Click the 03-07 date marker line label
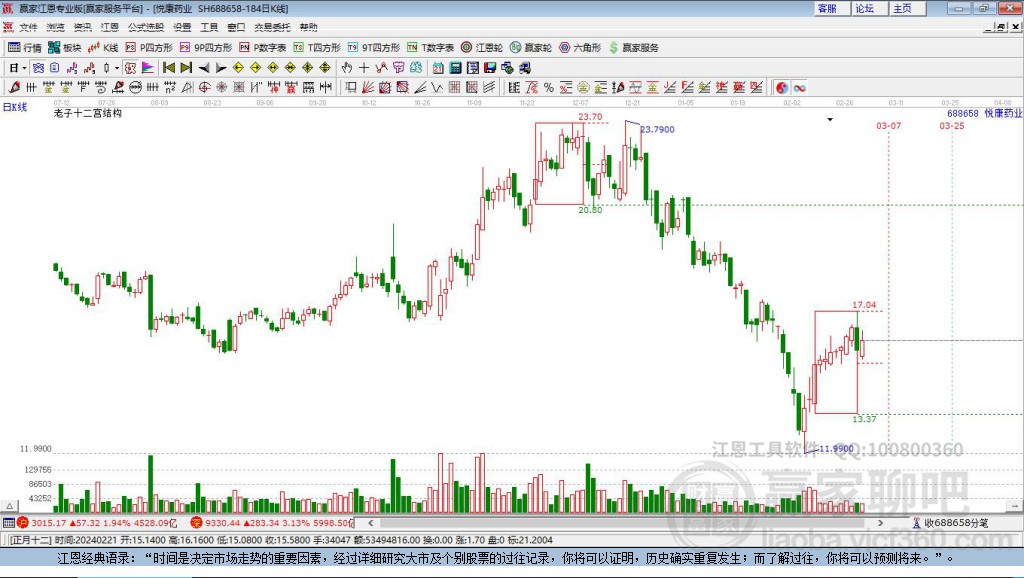The width and height of the screenshot is (1024, 578). 888,125
